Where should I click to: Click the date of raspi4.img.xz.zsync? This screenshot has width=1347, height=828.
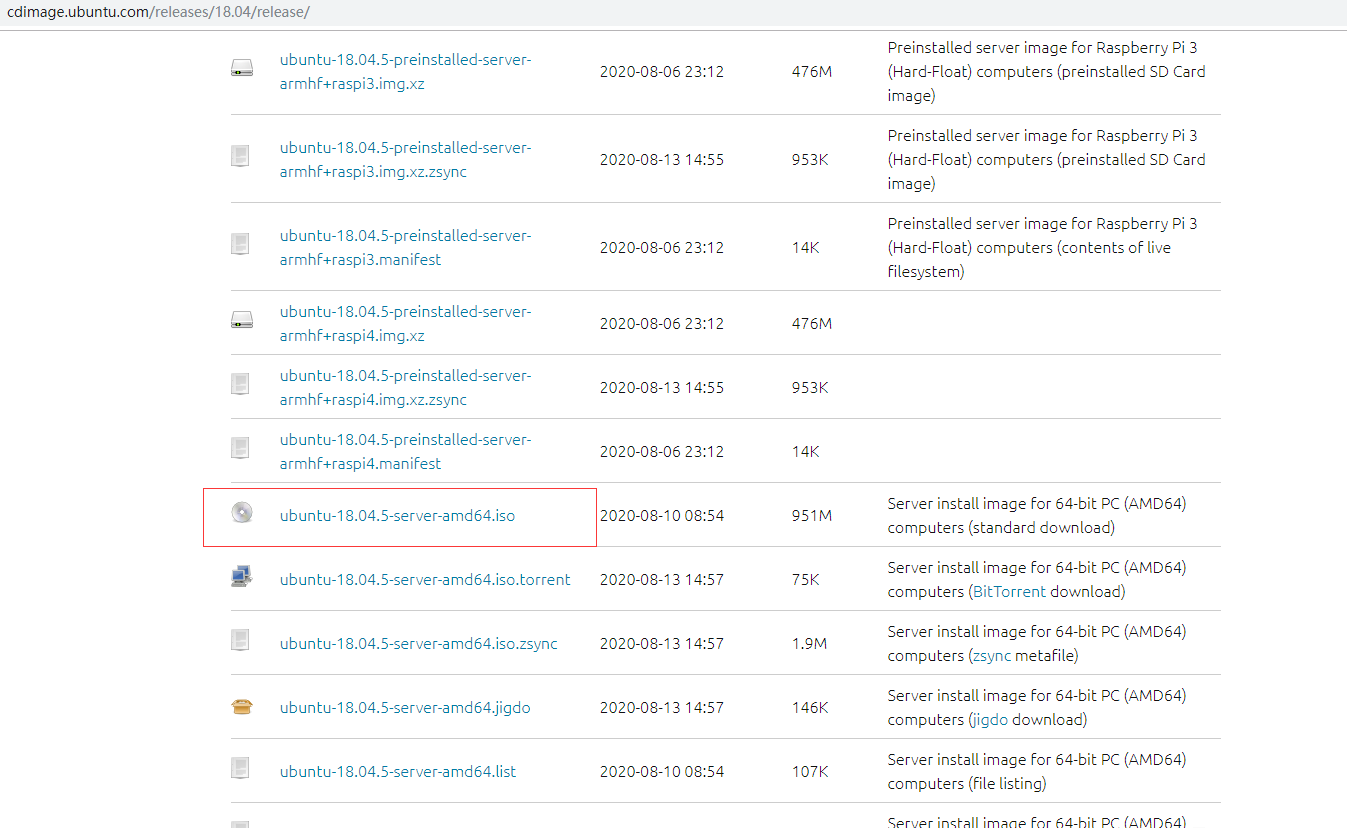point(662,388)
